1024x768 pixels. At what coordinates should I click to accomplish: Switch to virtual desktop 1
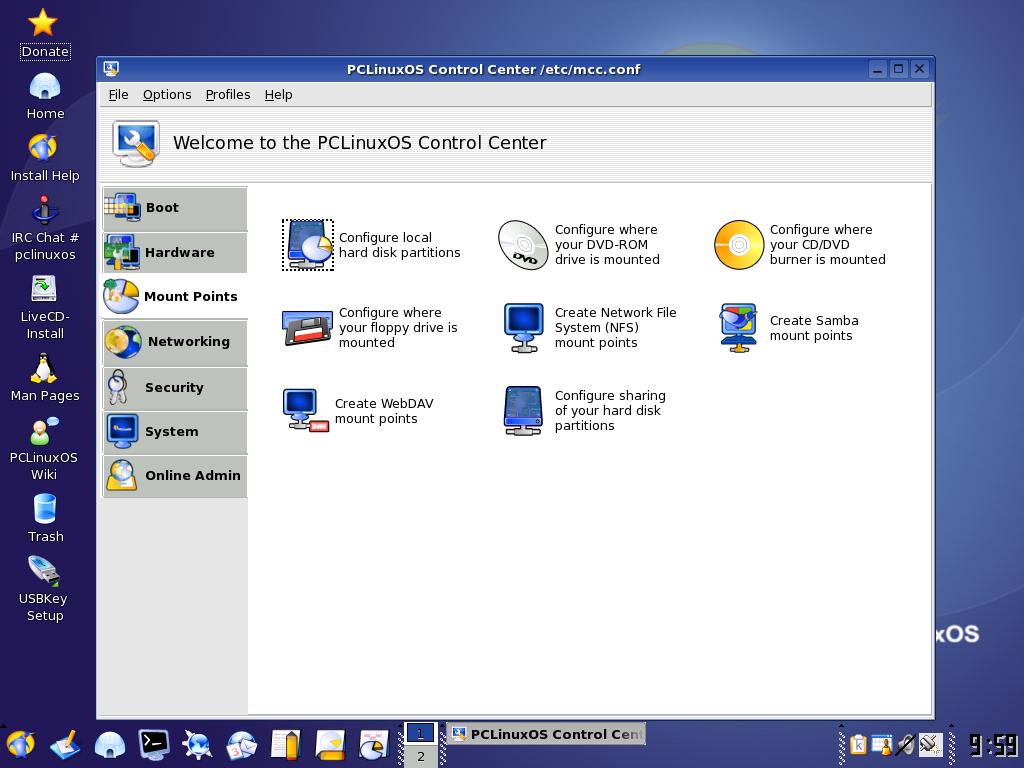(x=421, y=733)
